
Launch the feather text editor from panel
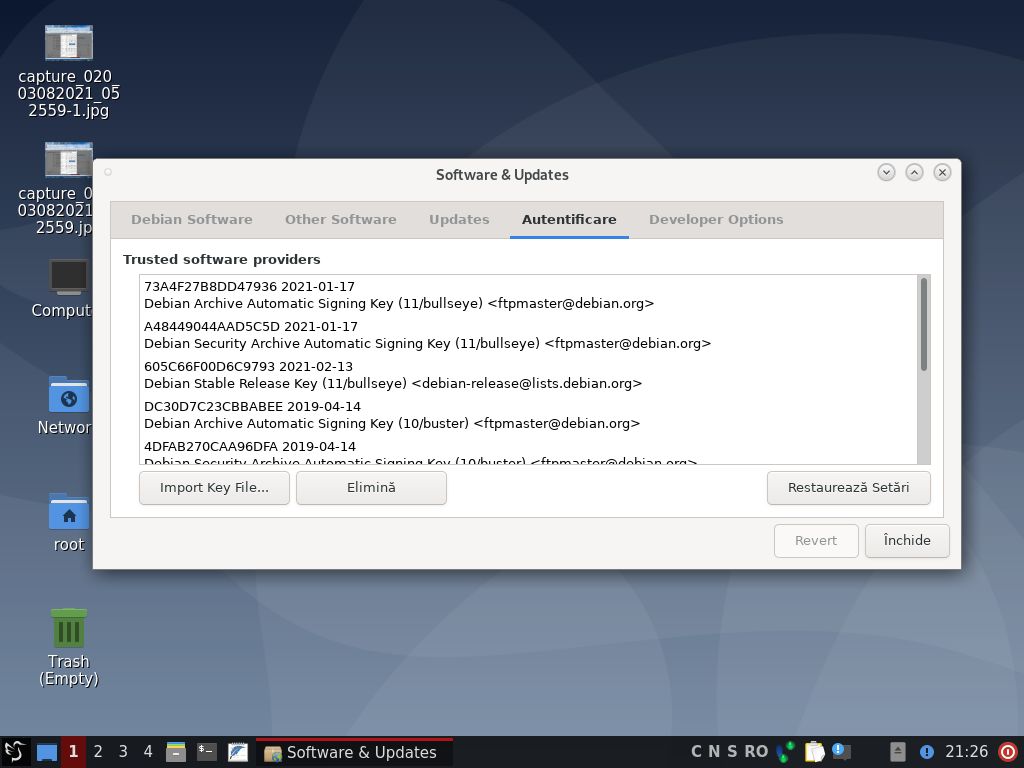point(238,752)
